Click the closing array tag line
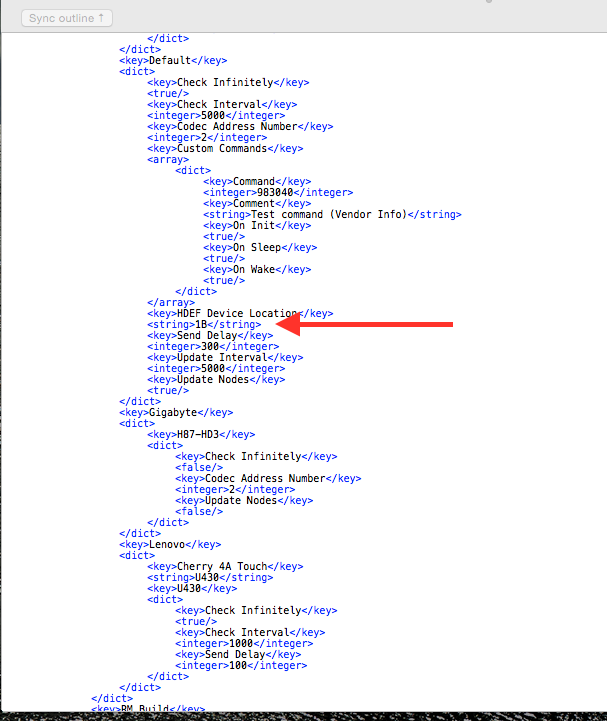 [171, 303]
